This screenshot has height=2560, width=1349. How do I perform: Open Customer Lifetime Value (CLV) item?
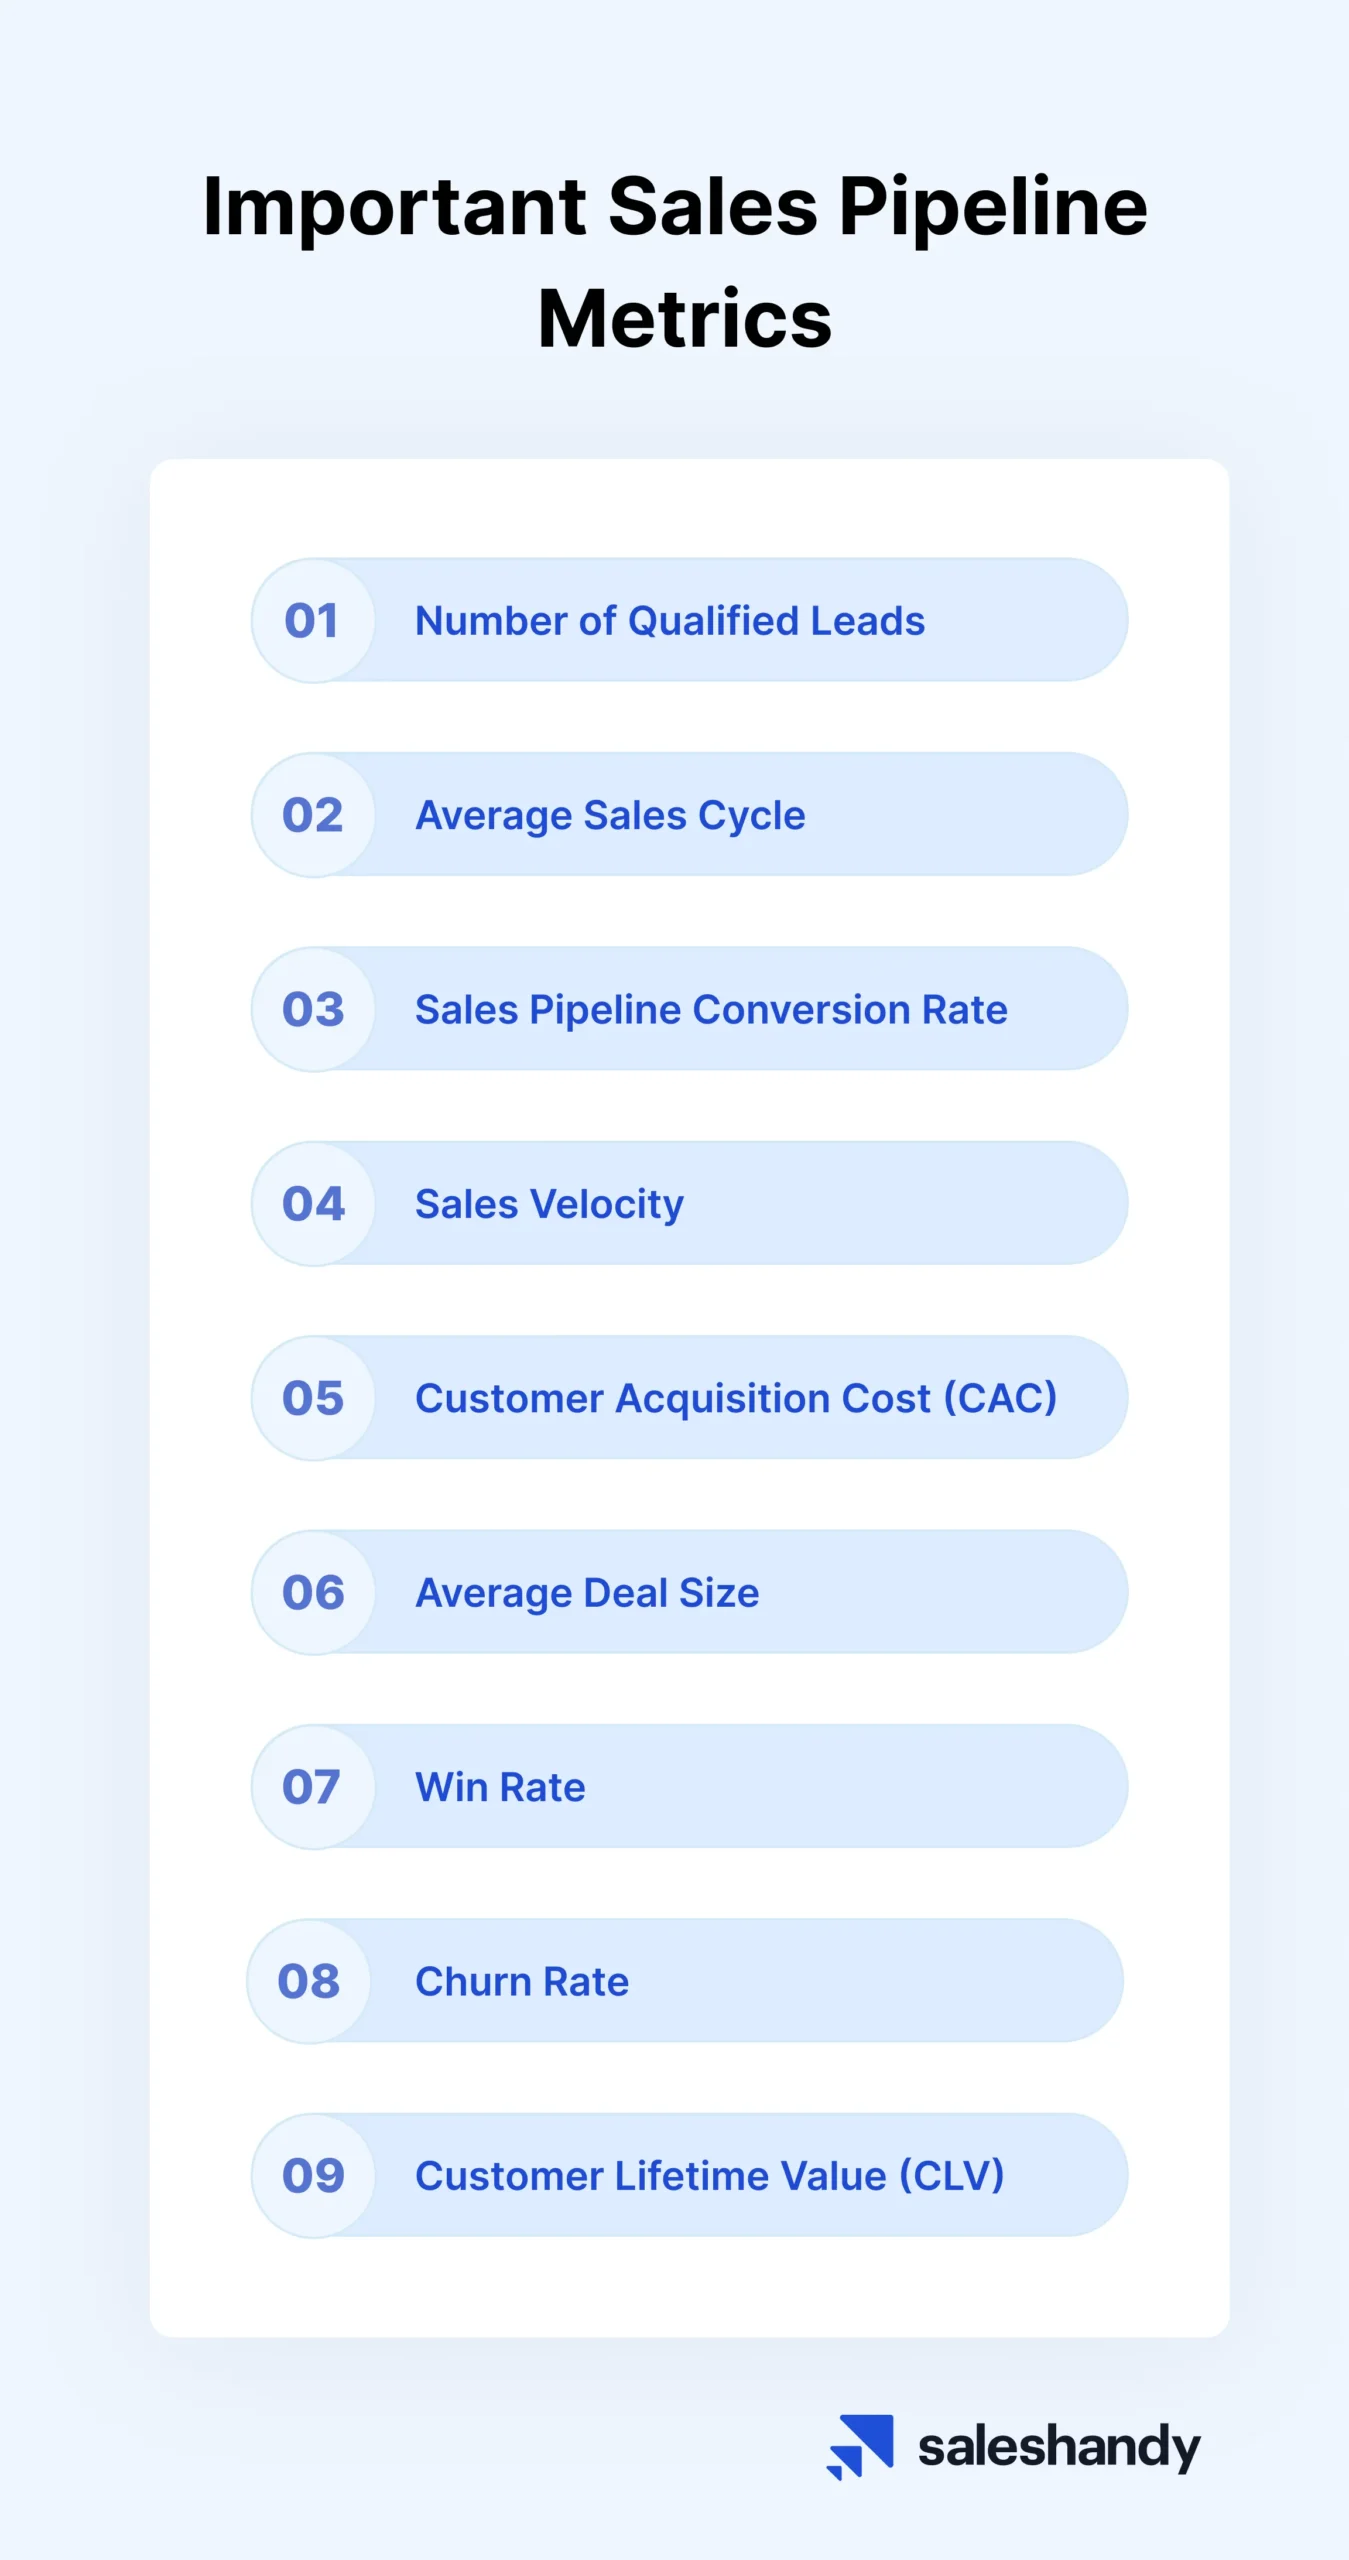point(710,2175)
